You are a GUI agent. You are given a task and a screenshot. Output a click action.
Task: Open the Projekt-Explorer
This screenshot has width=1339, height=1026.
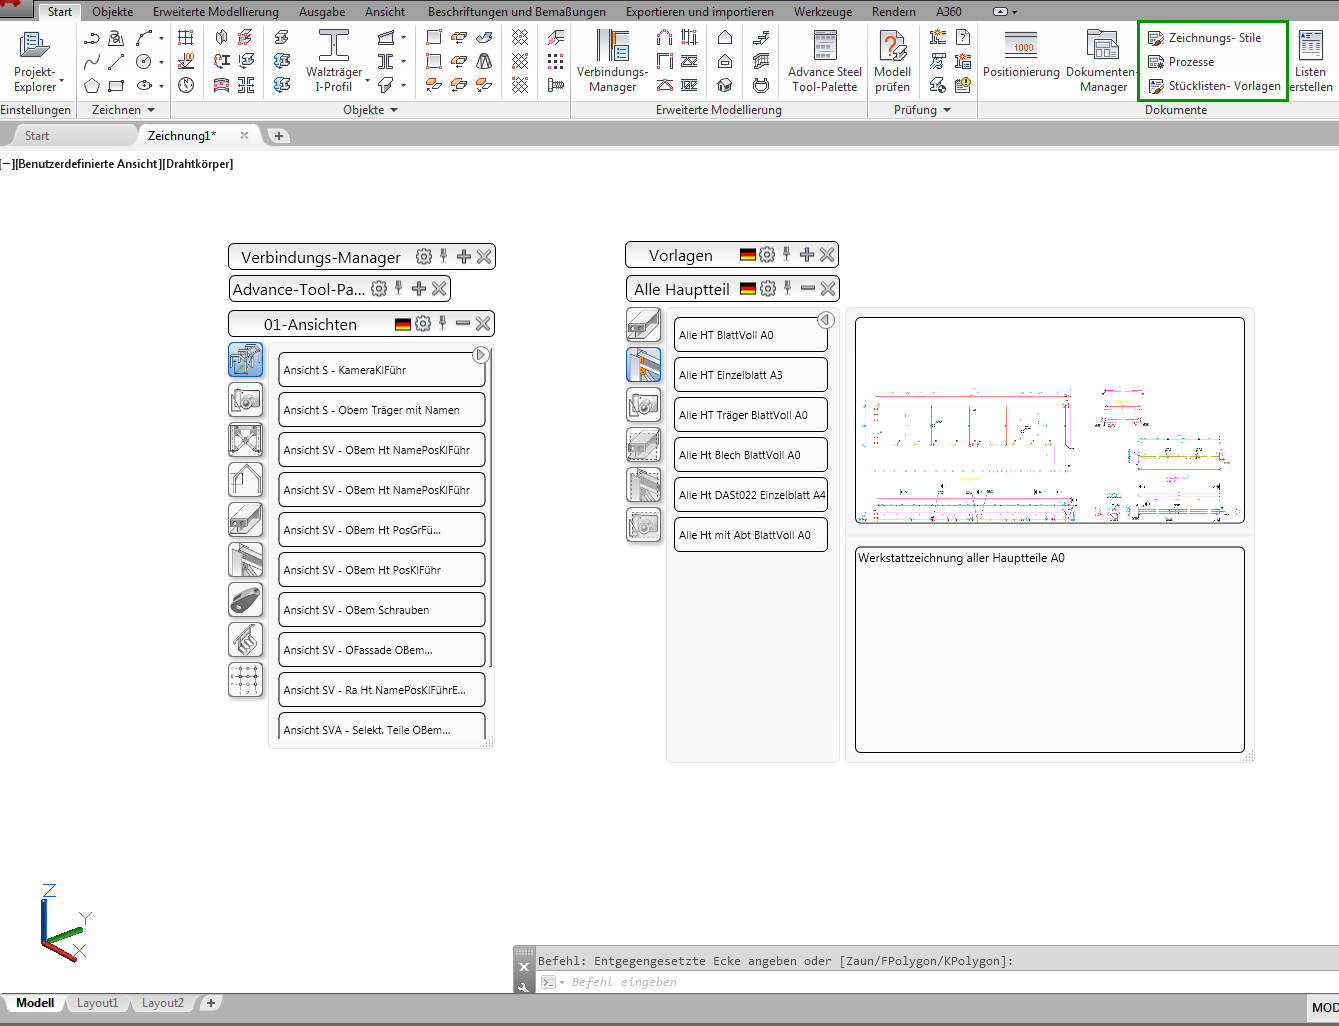(35, 61)
